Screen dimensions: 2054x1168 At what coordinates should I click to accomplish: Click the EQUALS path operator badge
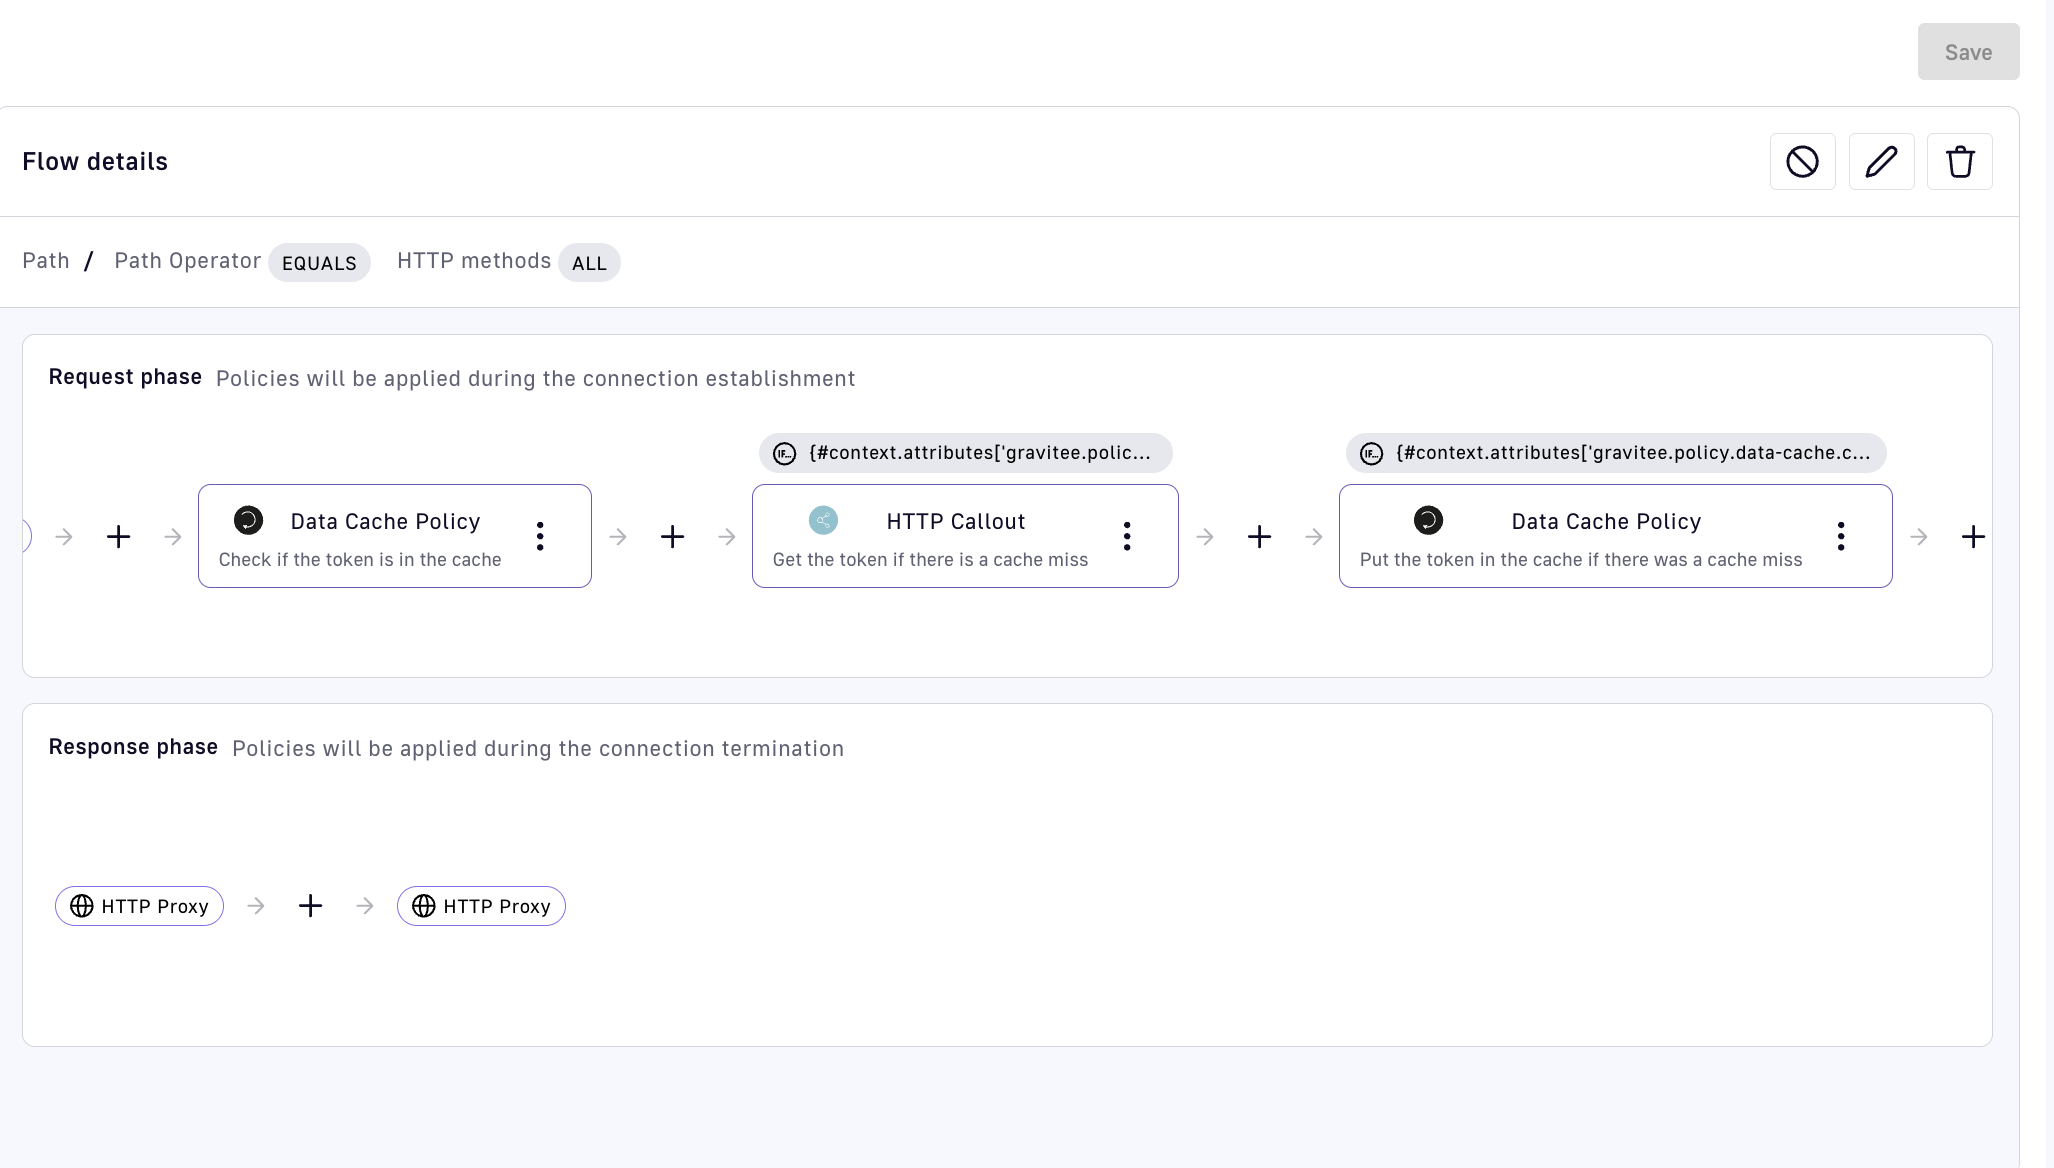coord(319,263)
